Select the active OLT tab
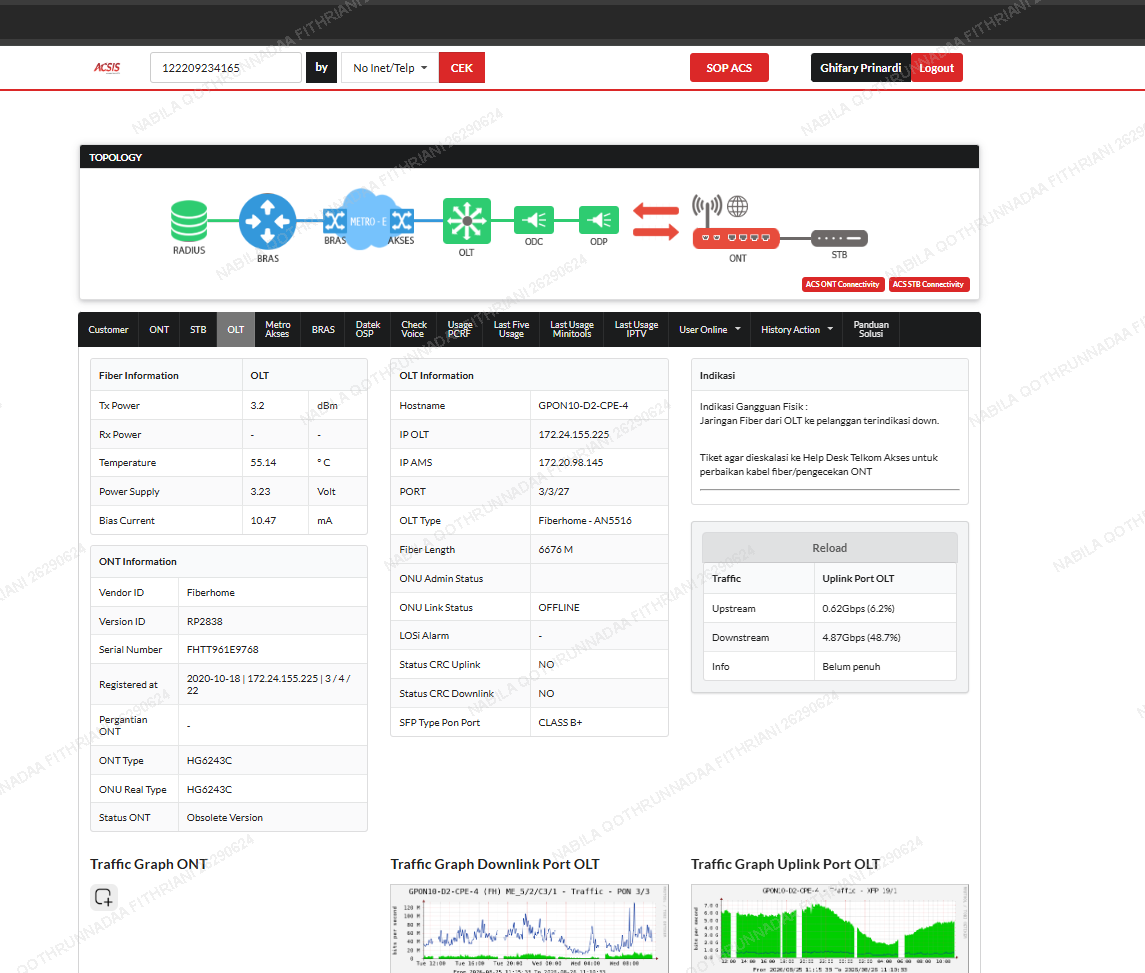Viewport: 1145px width, 973px height. click(235, 329)
